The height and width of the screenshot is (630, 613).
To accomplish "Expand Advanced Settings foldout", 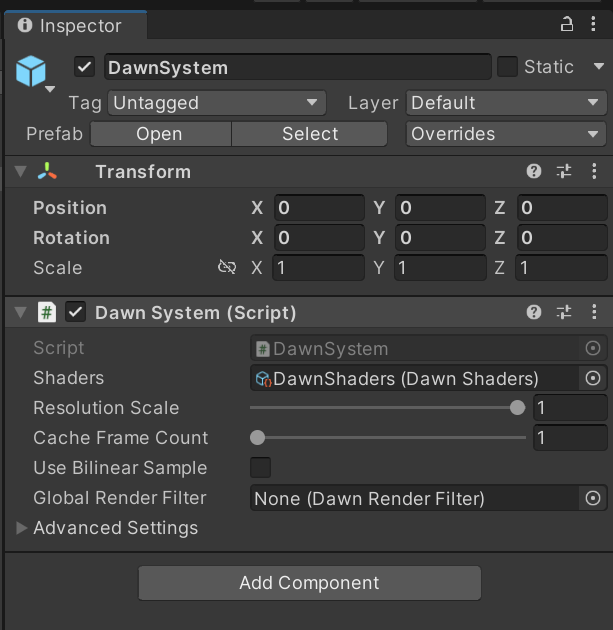I will [x=22, y=528].
